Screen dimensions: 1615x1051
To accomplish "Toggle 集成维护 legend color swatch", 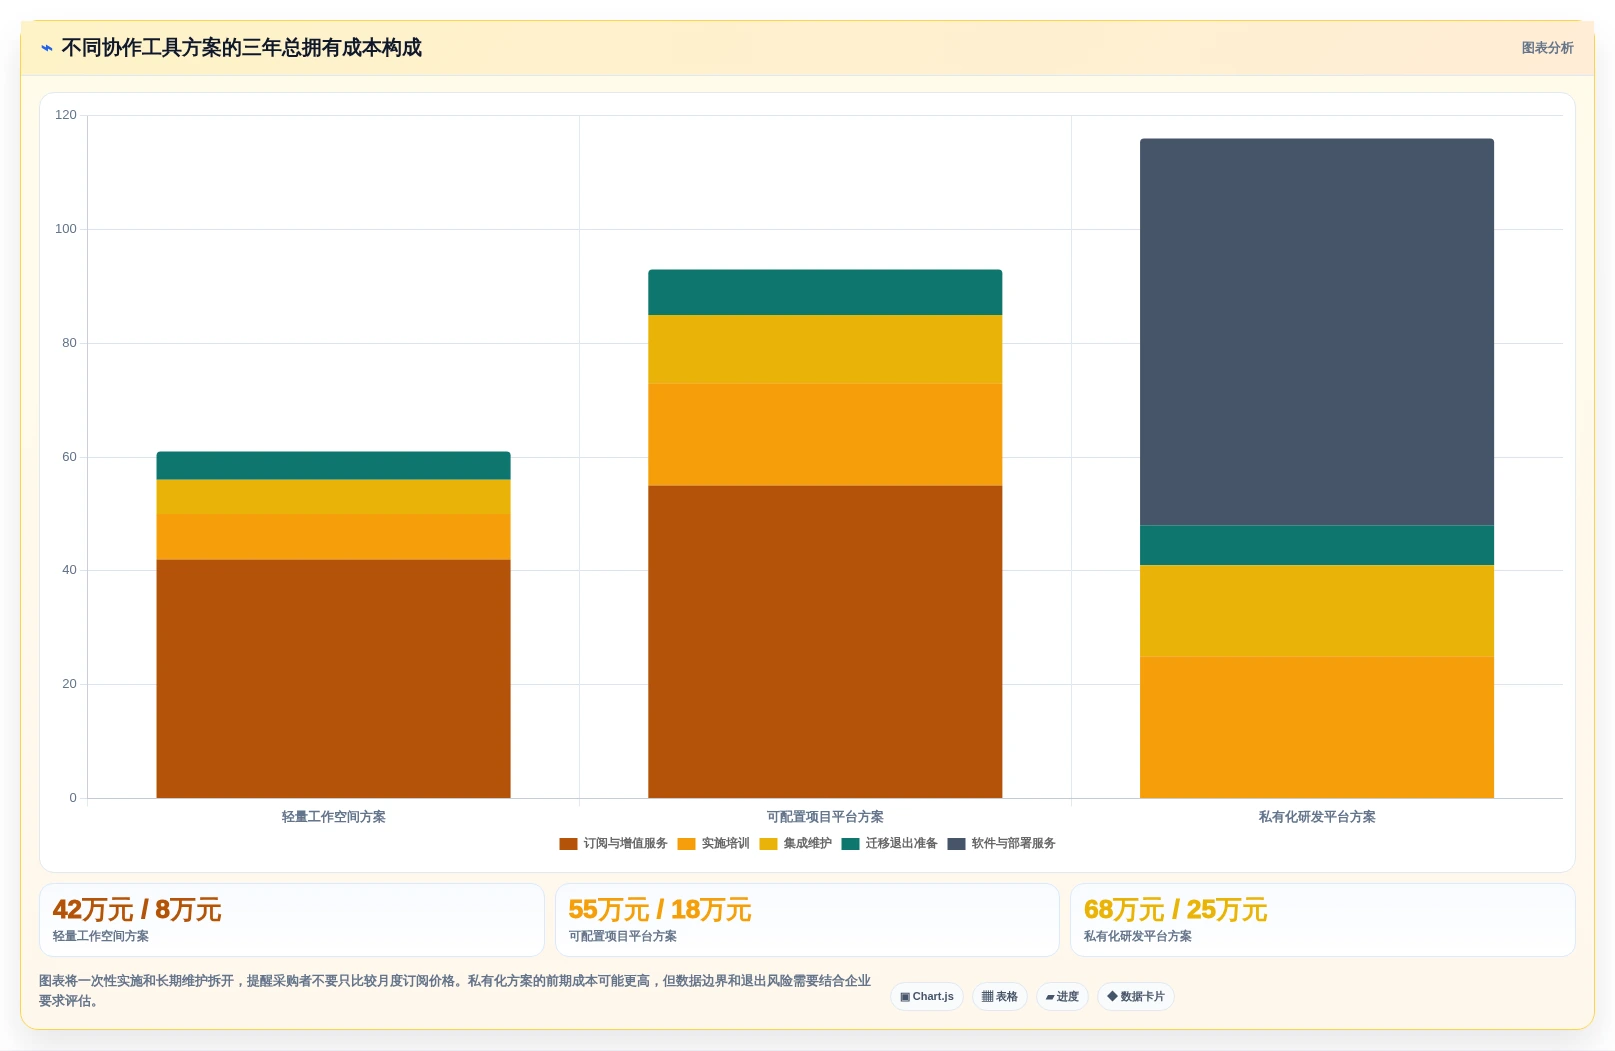I will [x=768, y=844].
